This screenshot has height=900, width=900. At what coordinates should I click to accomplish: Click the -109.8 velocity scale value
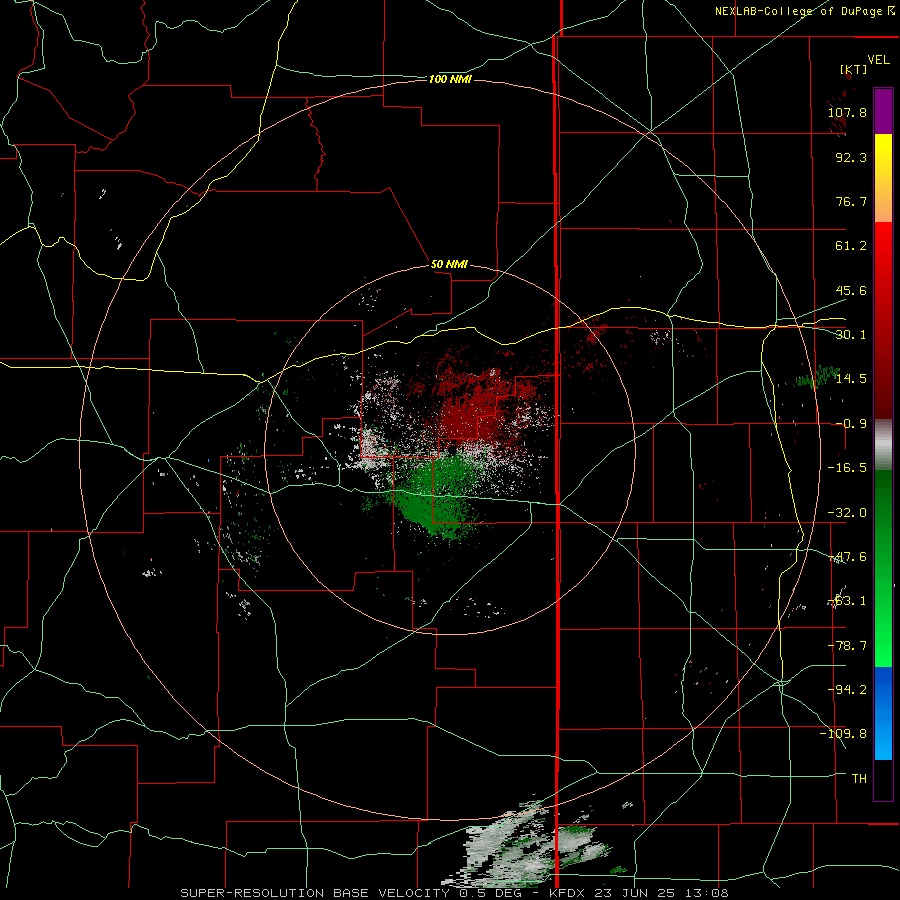(843, 734)
